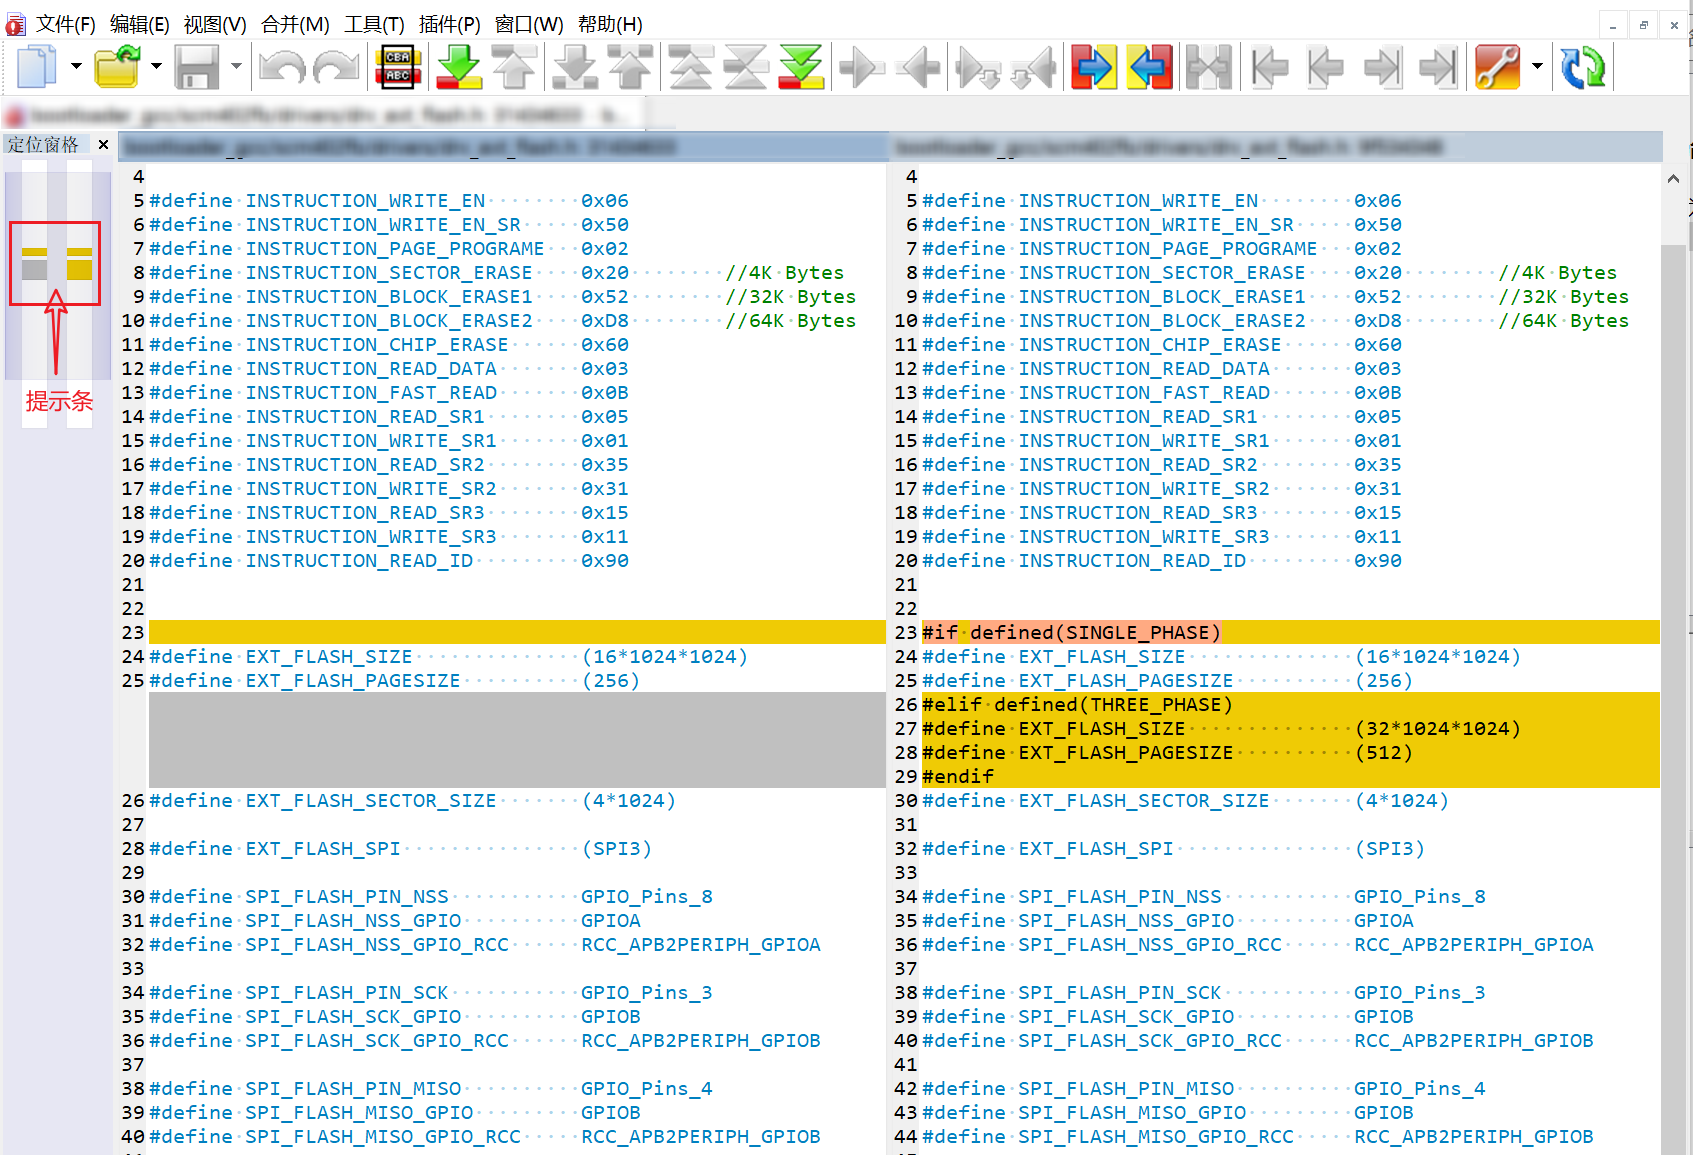Click copy right and advance icon

point(977,67)
